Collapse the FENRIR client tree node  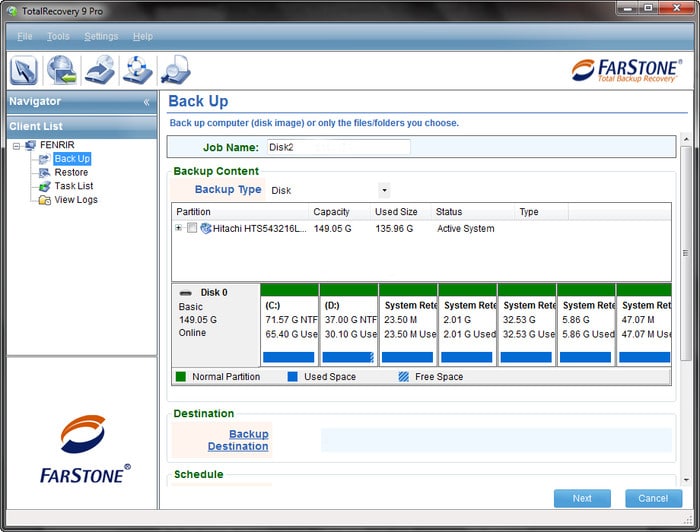(x=17, y=145)
